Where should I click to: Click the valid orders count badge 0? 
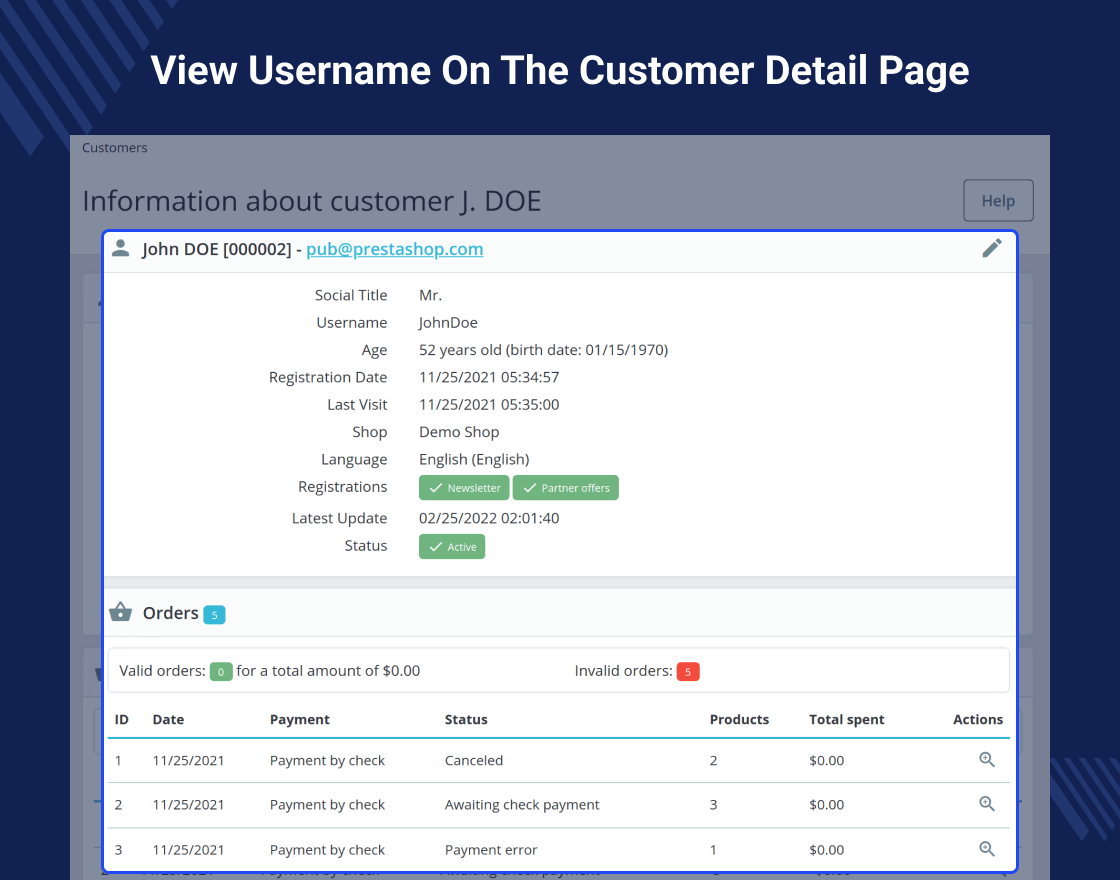[221, 672]
